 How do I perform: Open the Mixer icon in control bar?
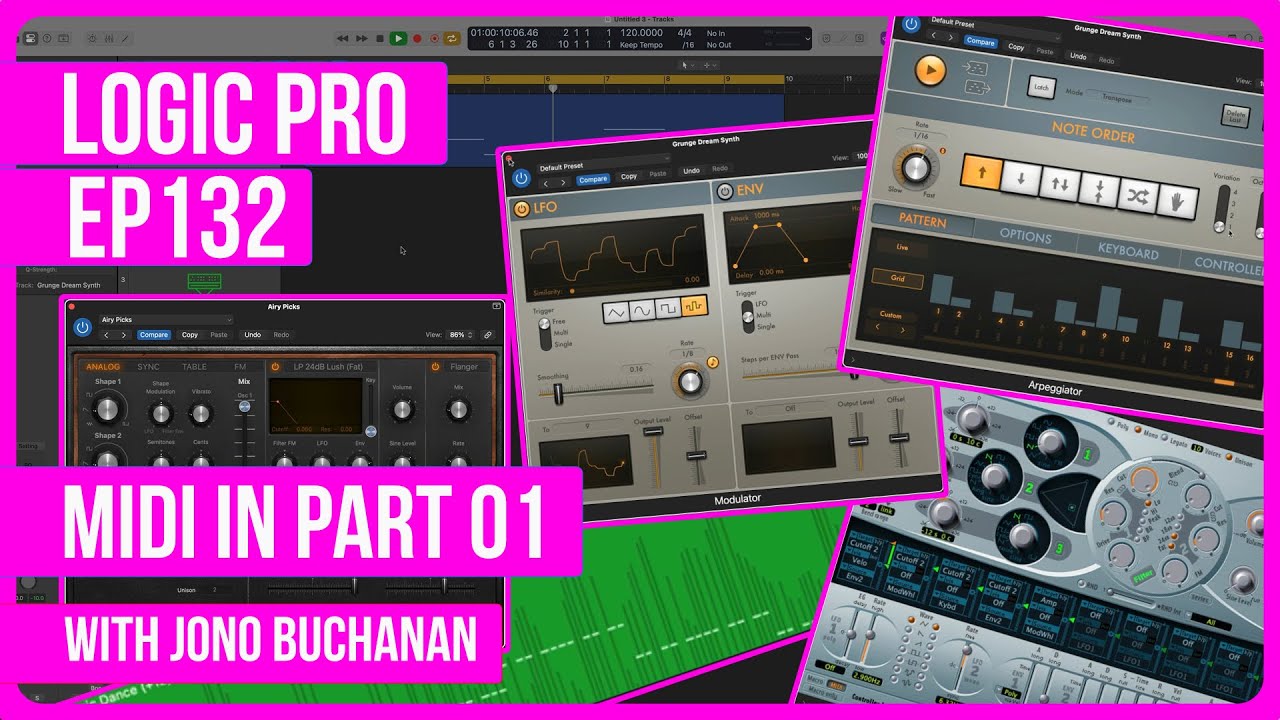[110, 38]
